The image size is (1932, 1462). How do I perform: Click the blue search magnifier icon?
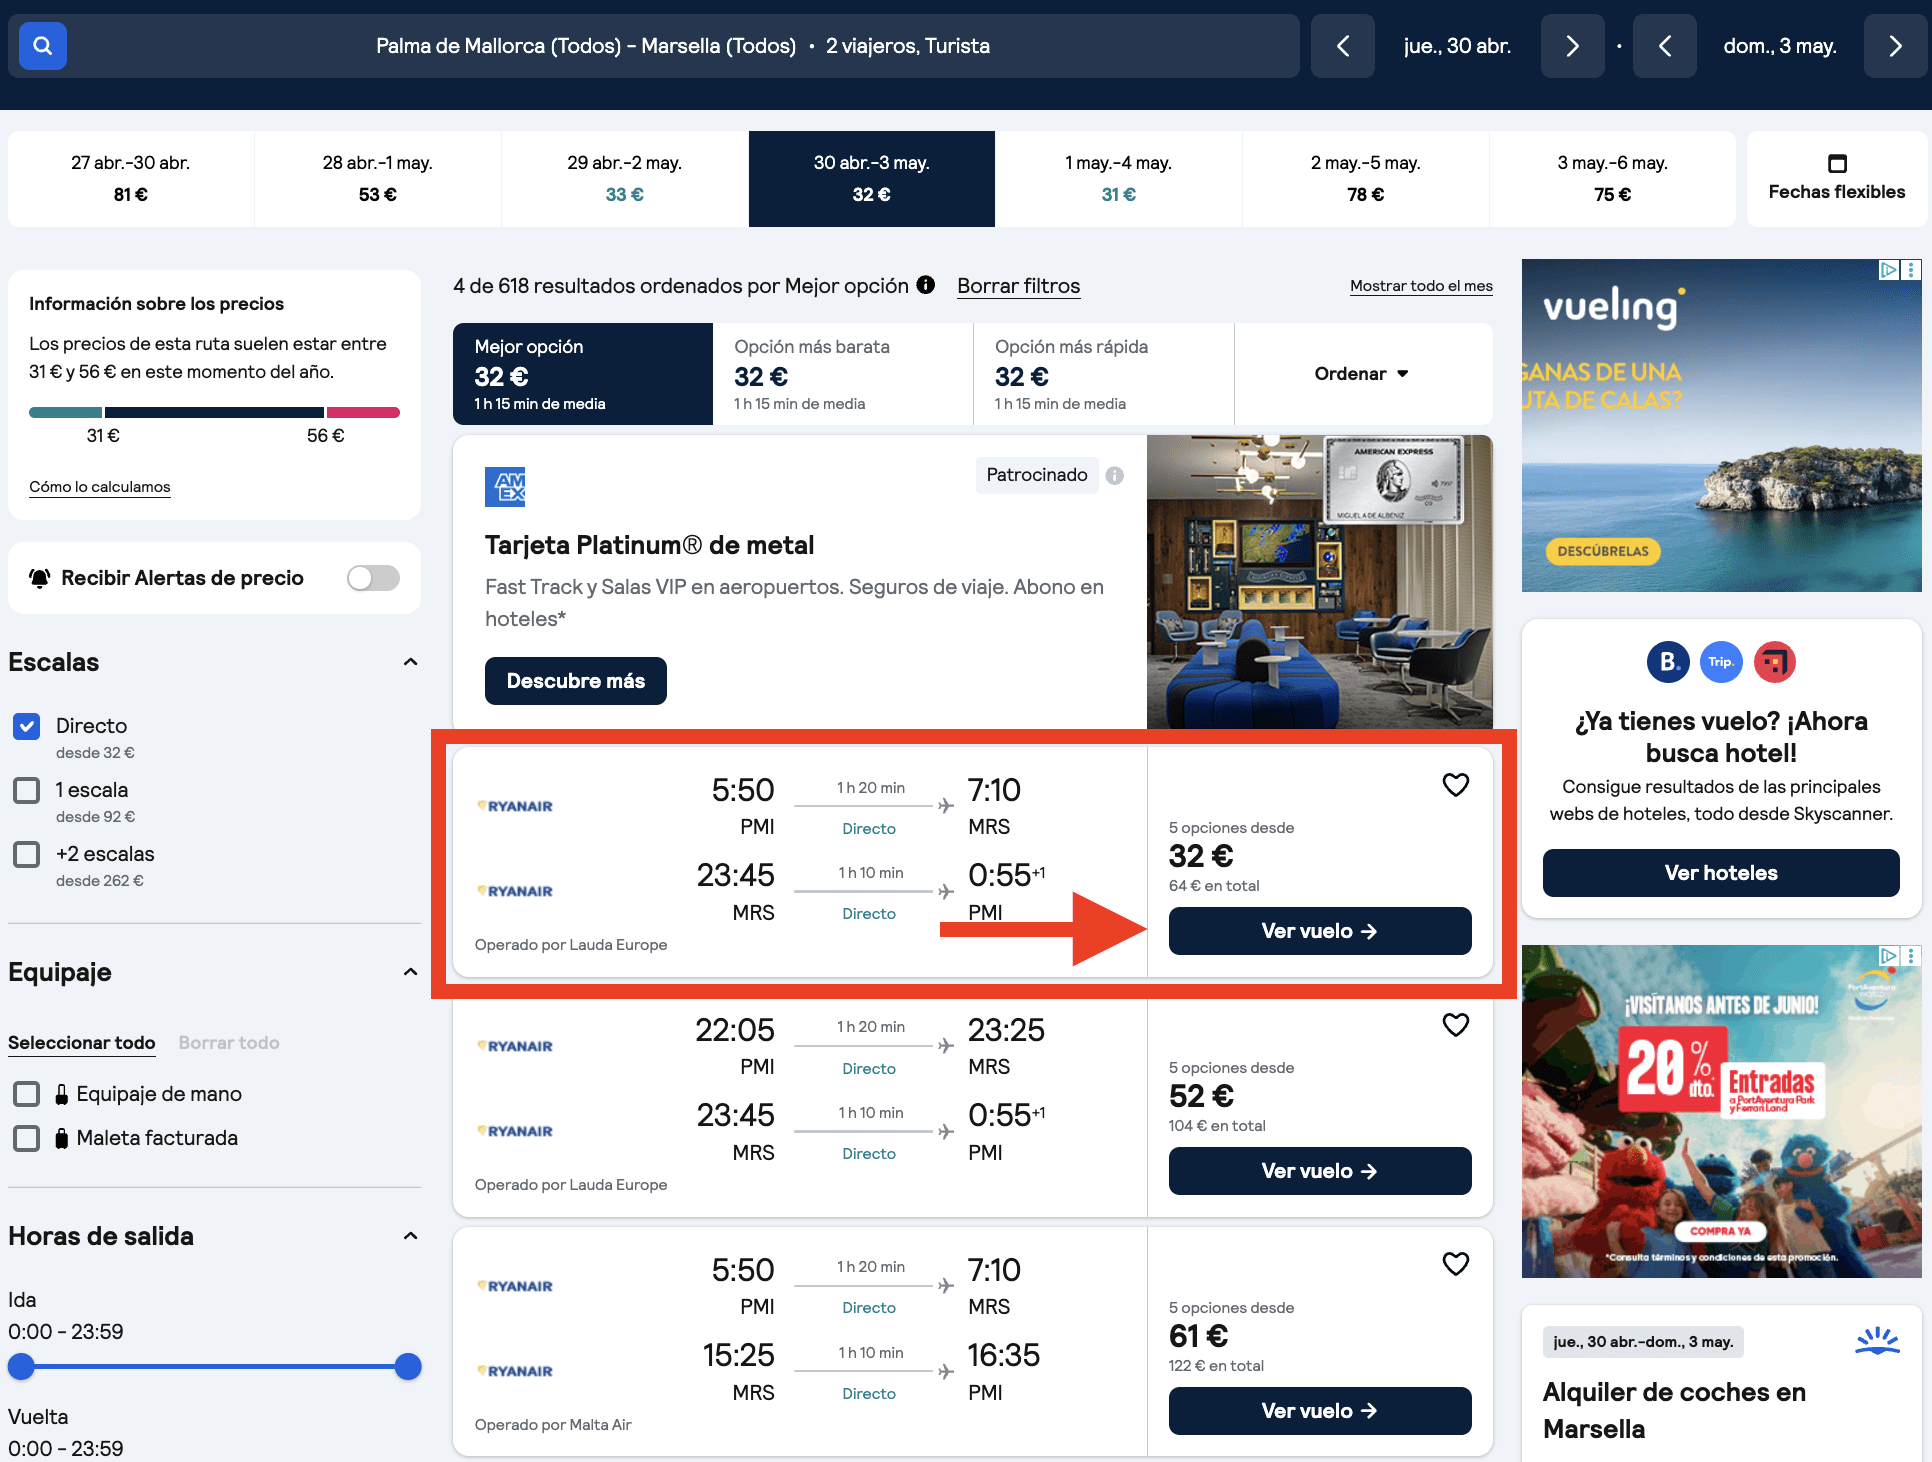(43, 46)
